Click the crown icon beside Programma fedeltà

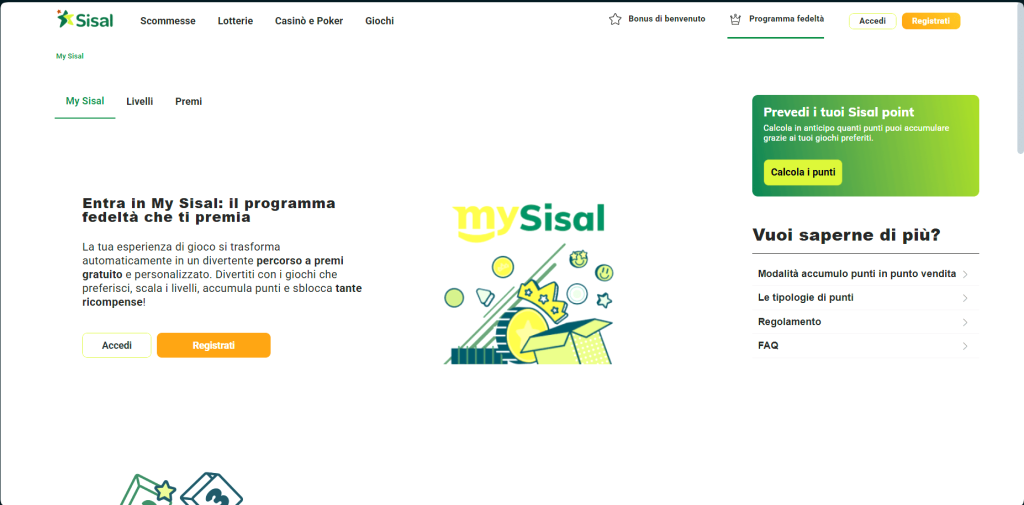pos(736,19)
